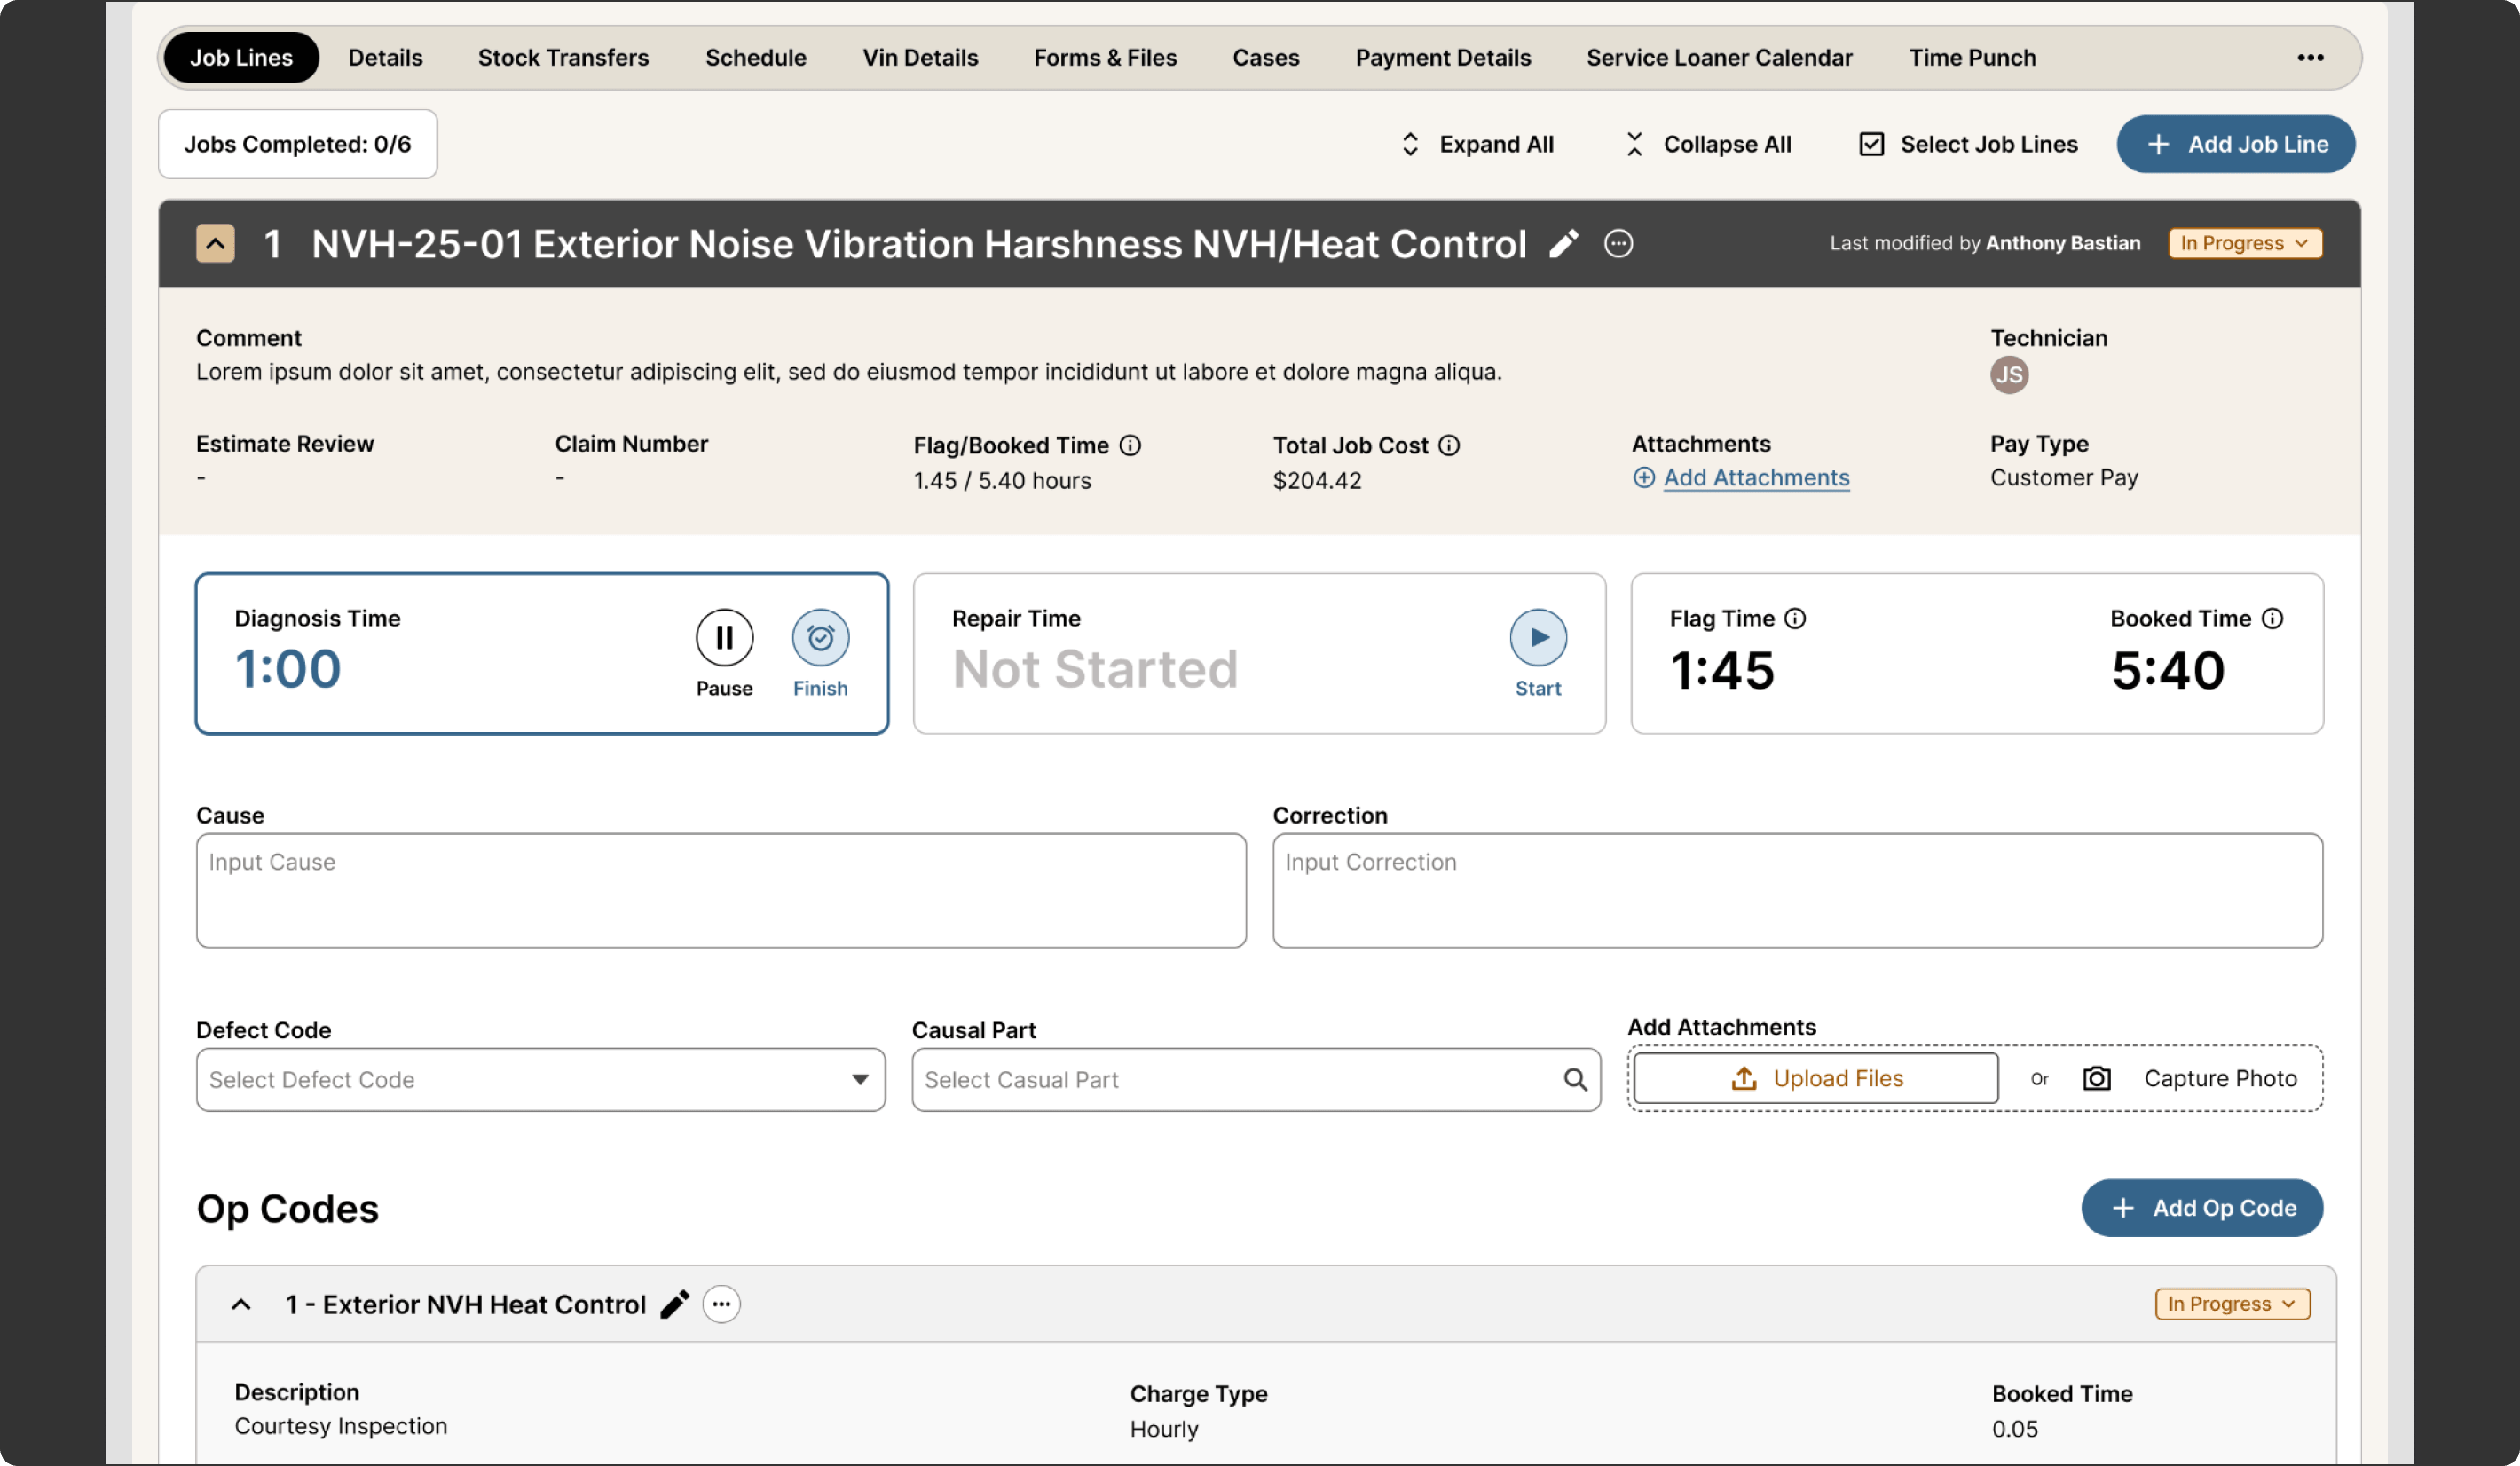Open more options beside the job line title
The height and width of the screenshot is (1466, 2520).
1618,243
